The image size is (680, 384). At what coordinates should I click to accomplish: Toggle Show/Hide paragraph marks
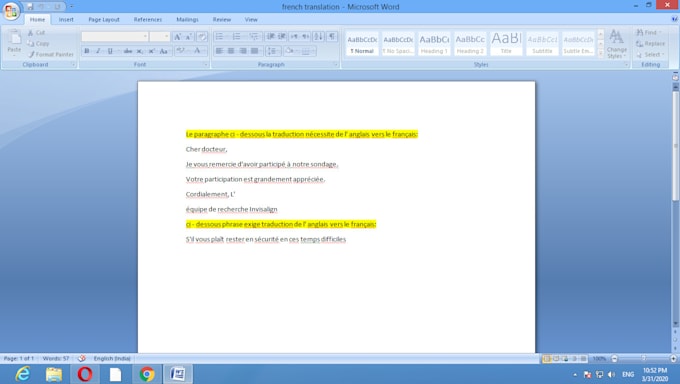point(332,36)
